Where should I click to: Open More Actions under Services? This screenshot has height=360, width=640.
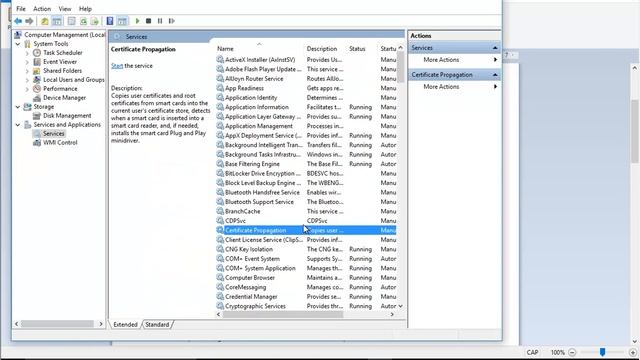454,60
